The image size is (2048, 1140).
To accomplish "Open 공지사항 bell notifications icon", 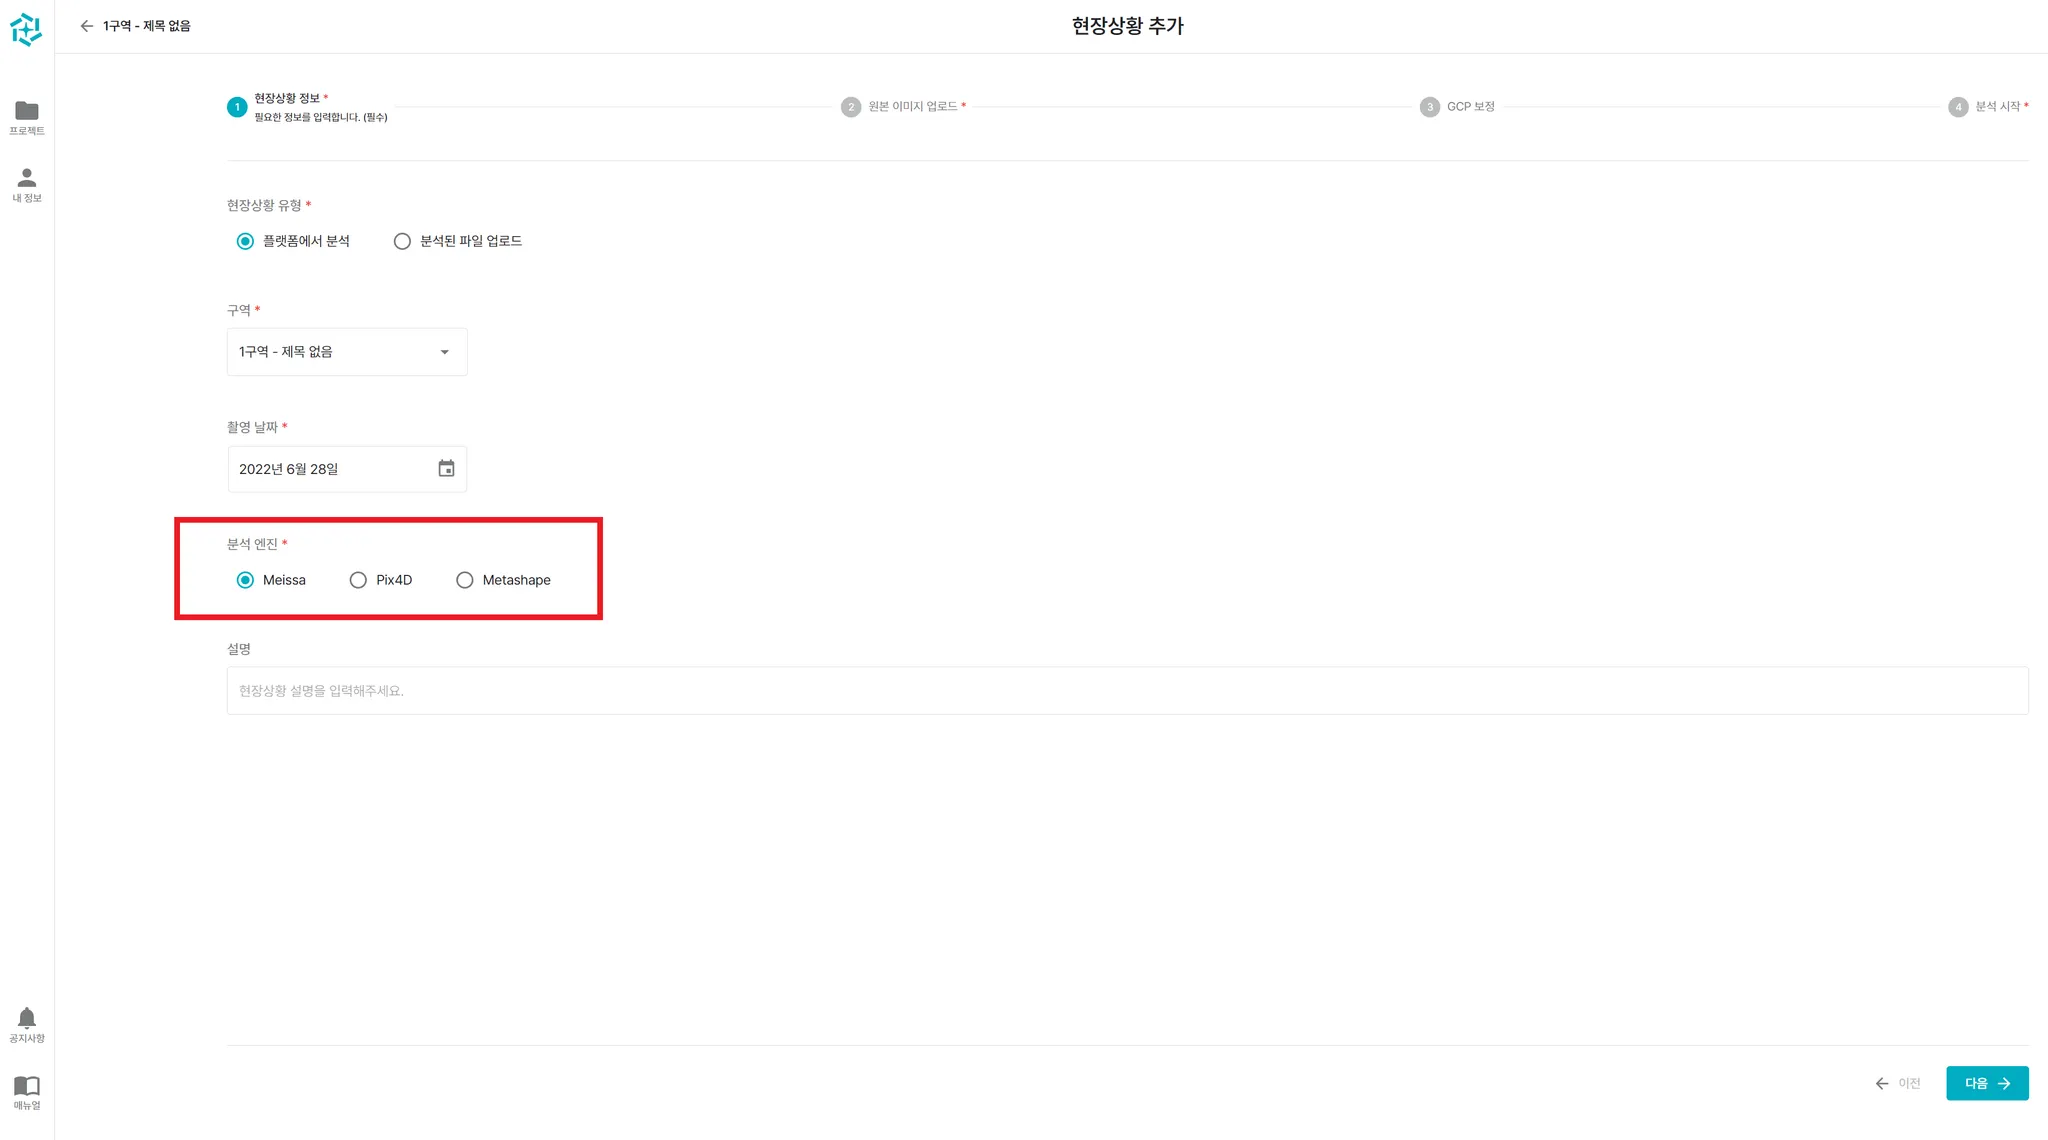I will point(27,1018).
